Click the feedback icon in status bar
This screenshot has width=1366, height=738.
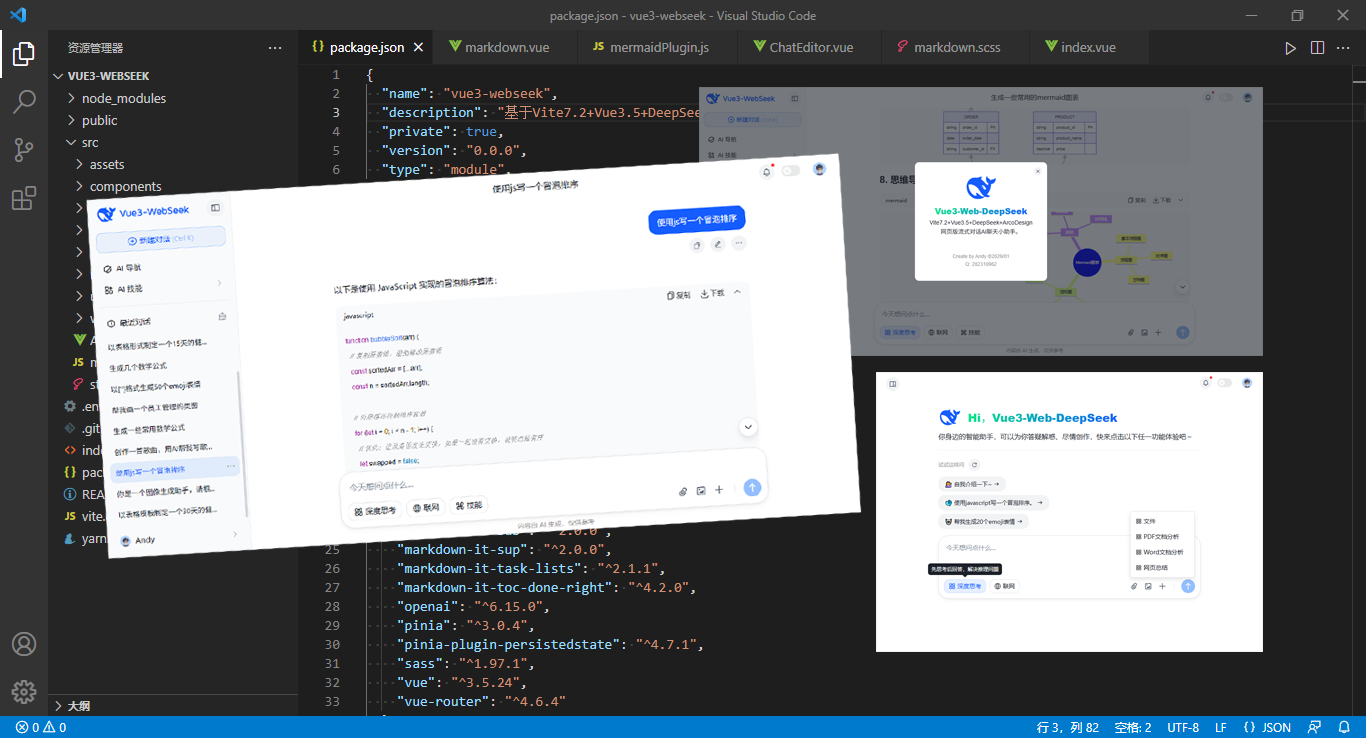click(1316, 727)
